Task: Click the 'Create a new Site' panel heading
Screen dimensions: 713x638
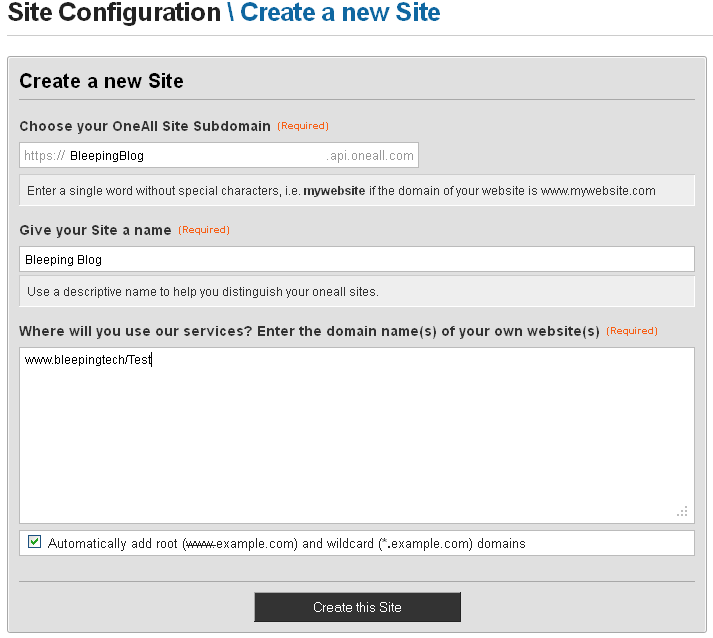Action: pyautogui.click(x=101, y=81)
